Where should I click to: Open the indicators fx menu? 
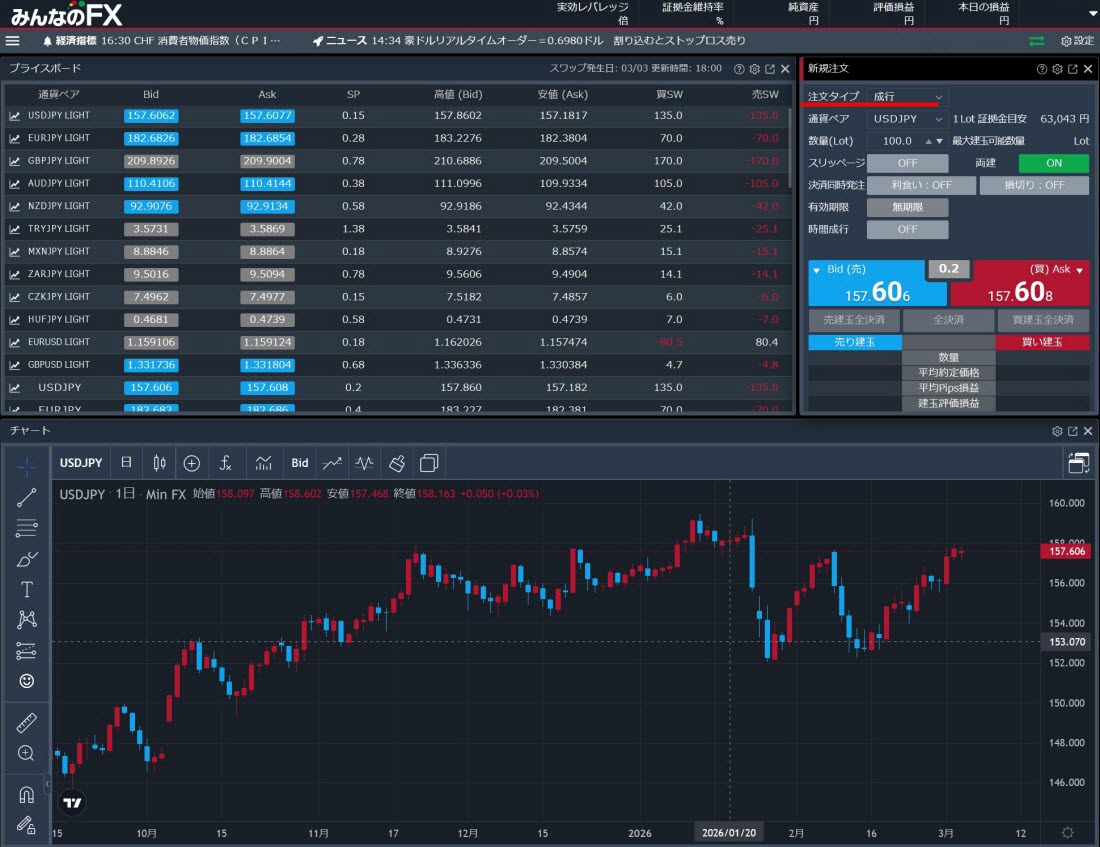point(226,463)
